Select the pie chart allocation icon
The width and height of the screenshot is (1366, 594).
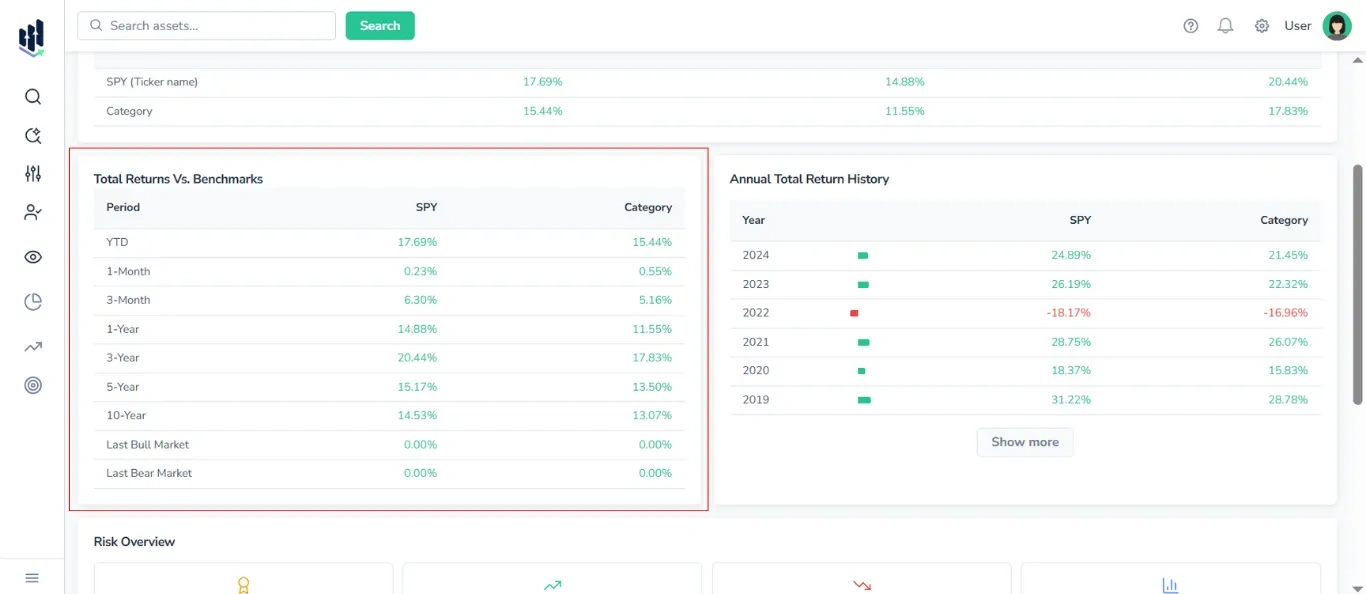coord(32,301)
